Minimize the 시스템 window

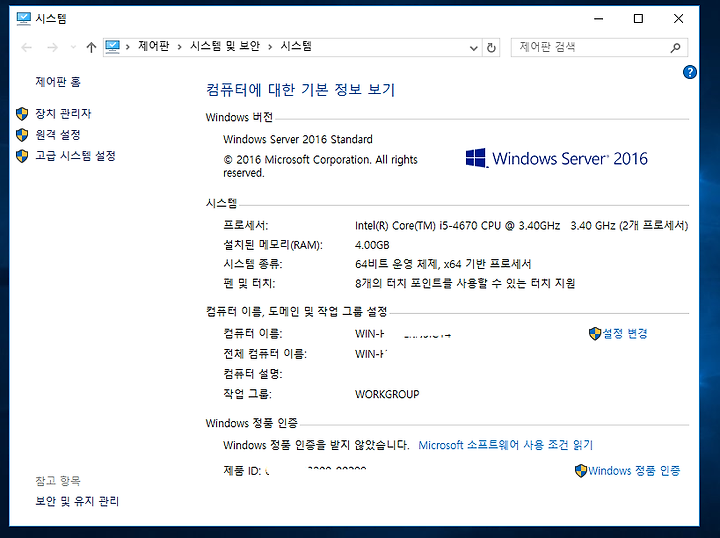[x=598, y=18]
